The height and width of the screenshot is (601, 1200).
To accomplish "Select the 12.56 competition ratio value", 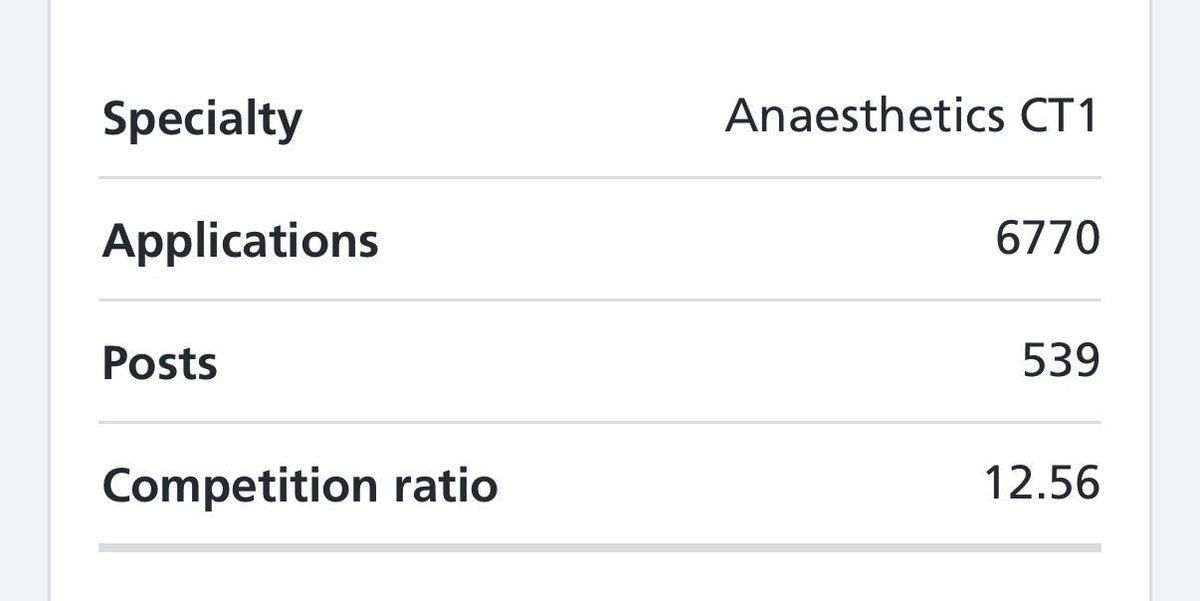I will click(x=1041, y=485).
